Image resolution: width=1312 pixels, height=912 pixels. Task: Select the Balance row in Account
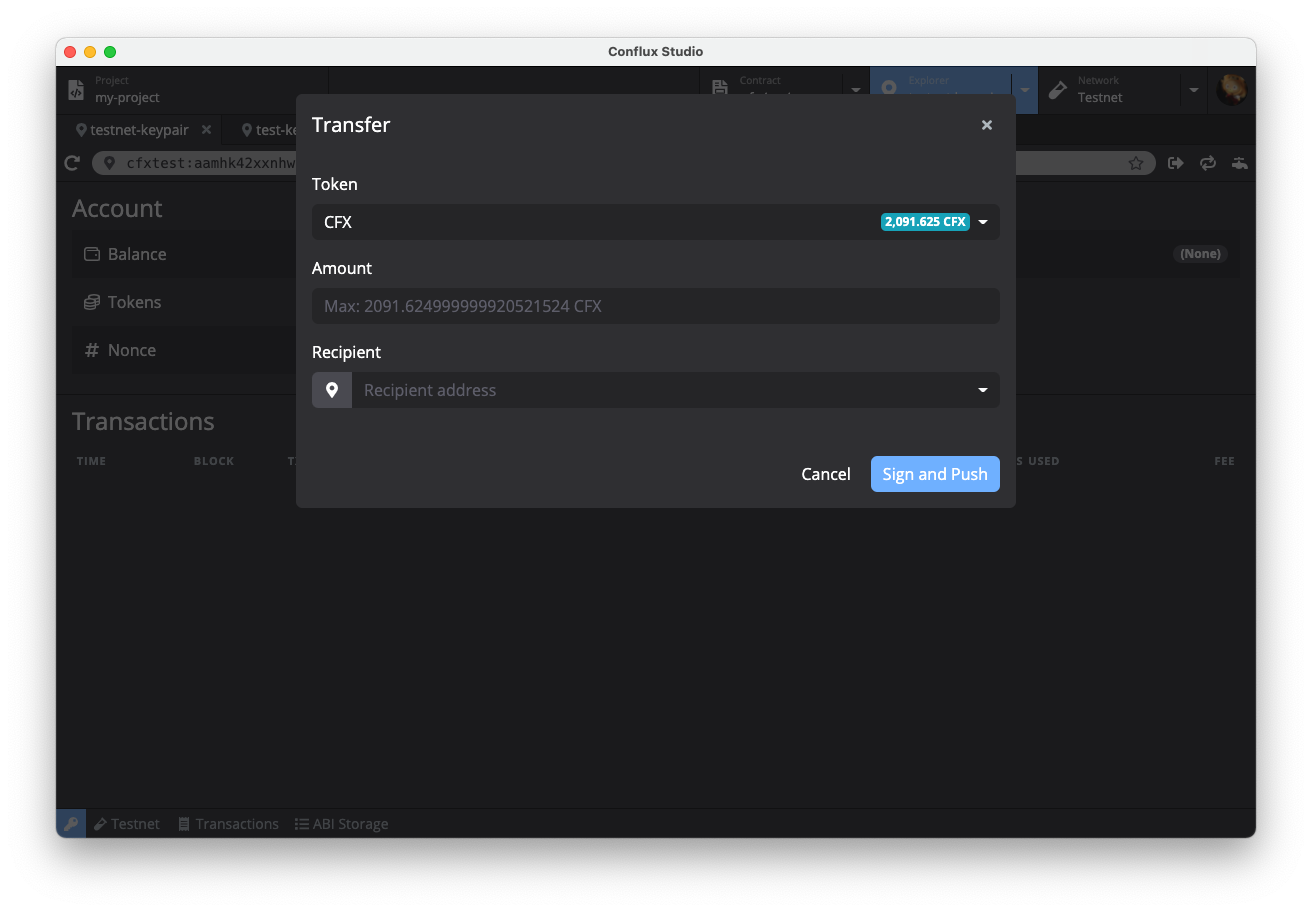pyautogui.click(x=656, y=254)
